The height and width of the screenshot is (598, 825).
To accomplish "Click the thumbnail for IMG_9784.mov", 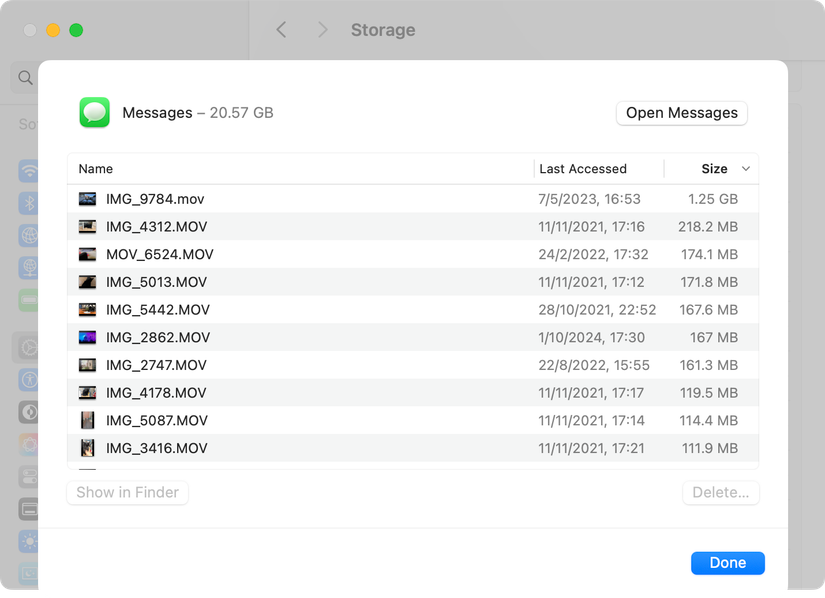I will 87,199.
